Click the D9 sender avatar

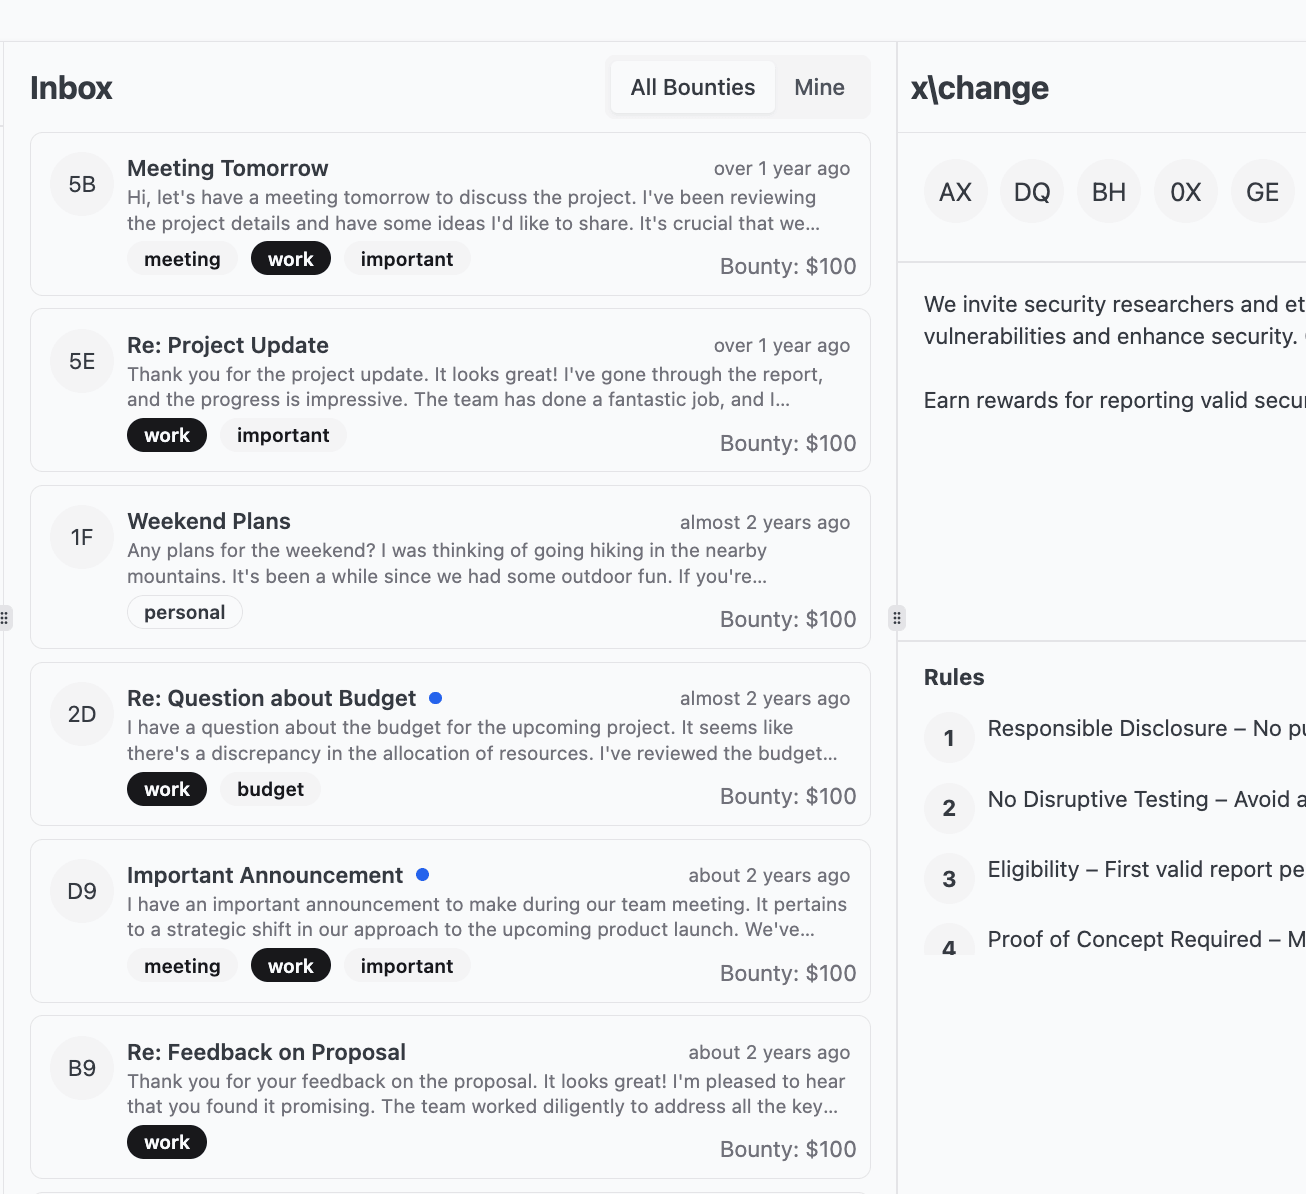[x=82, y=891]
